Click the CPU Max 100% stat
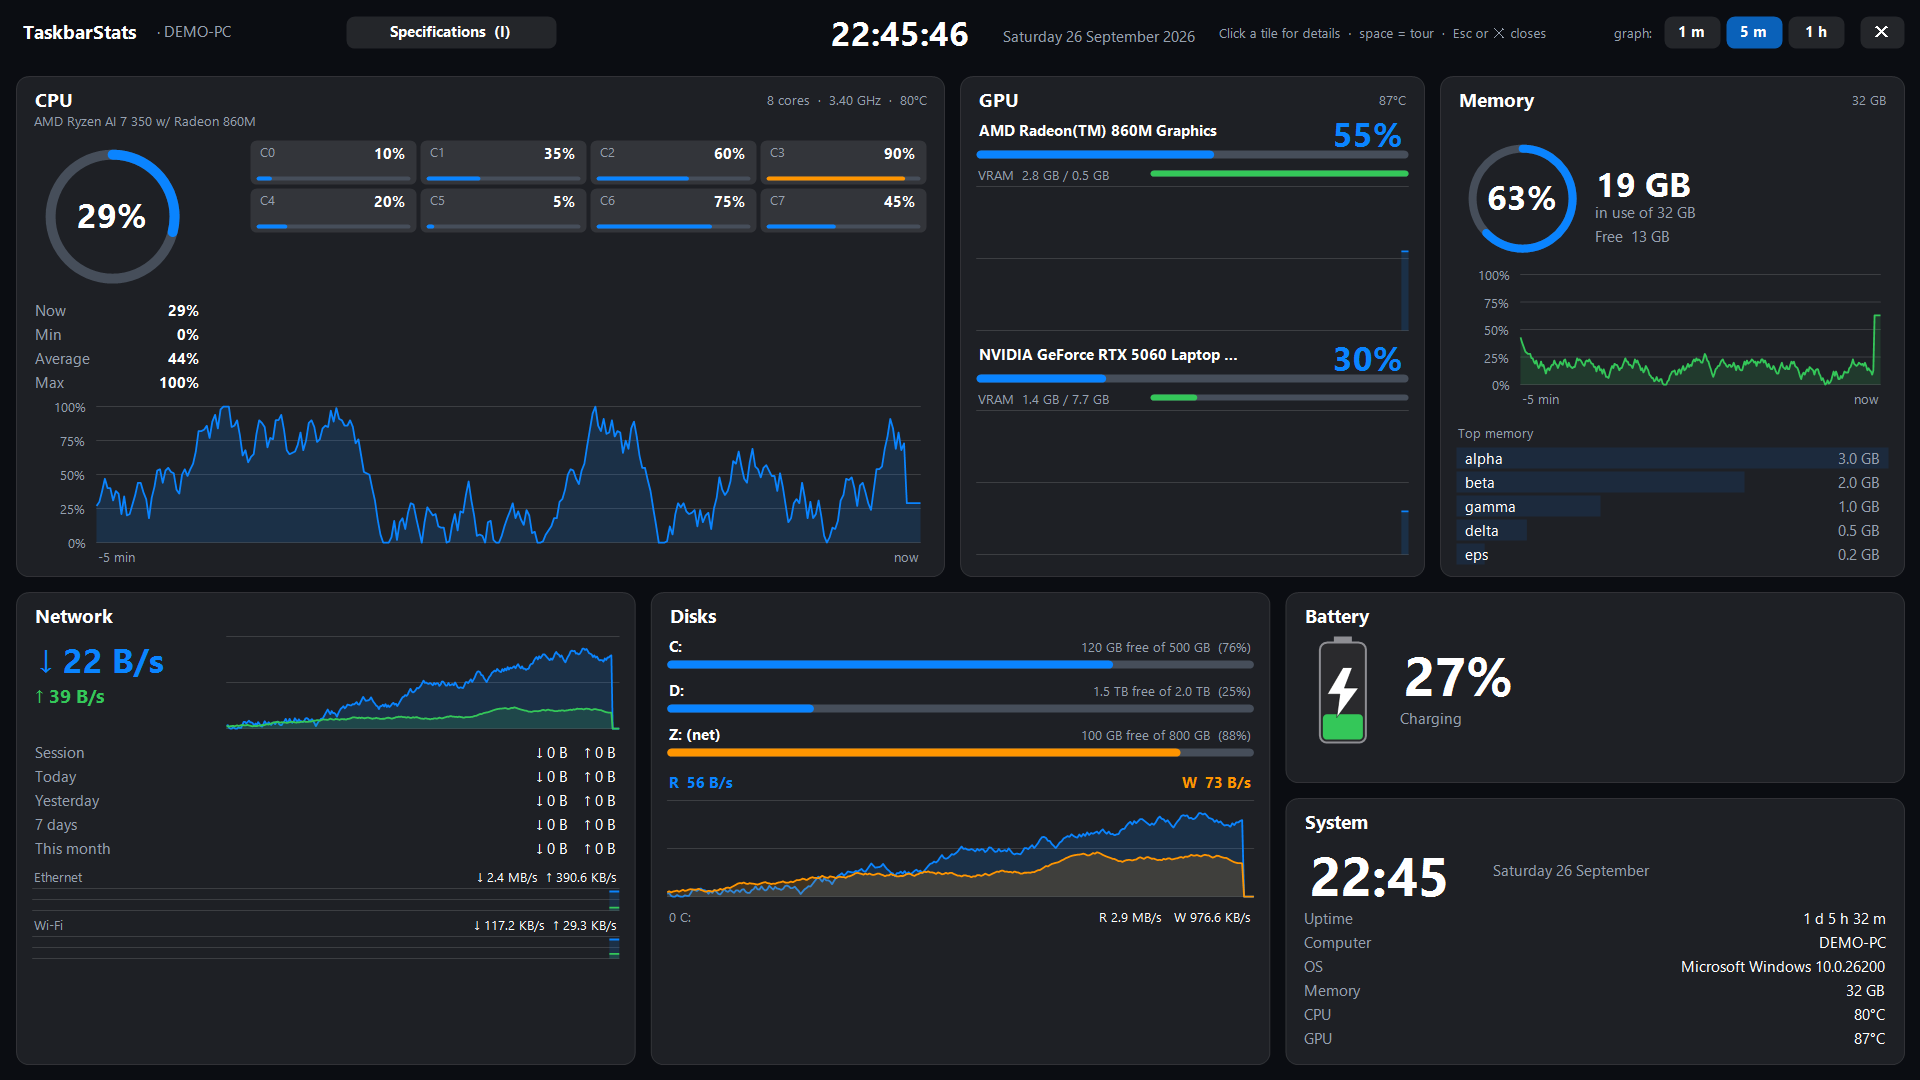Screen dimensions: 1920x1080 (x=117, y=383)
